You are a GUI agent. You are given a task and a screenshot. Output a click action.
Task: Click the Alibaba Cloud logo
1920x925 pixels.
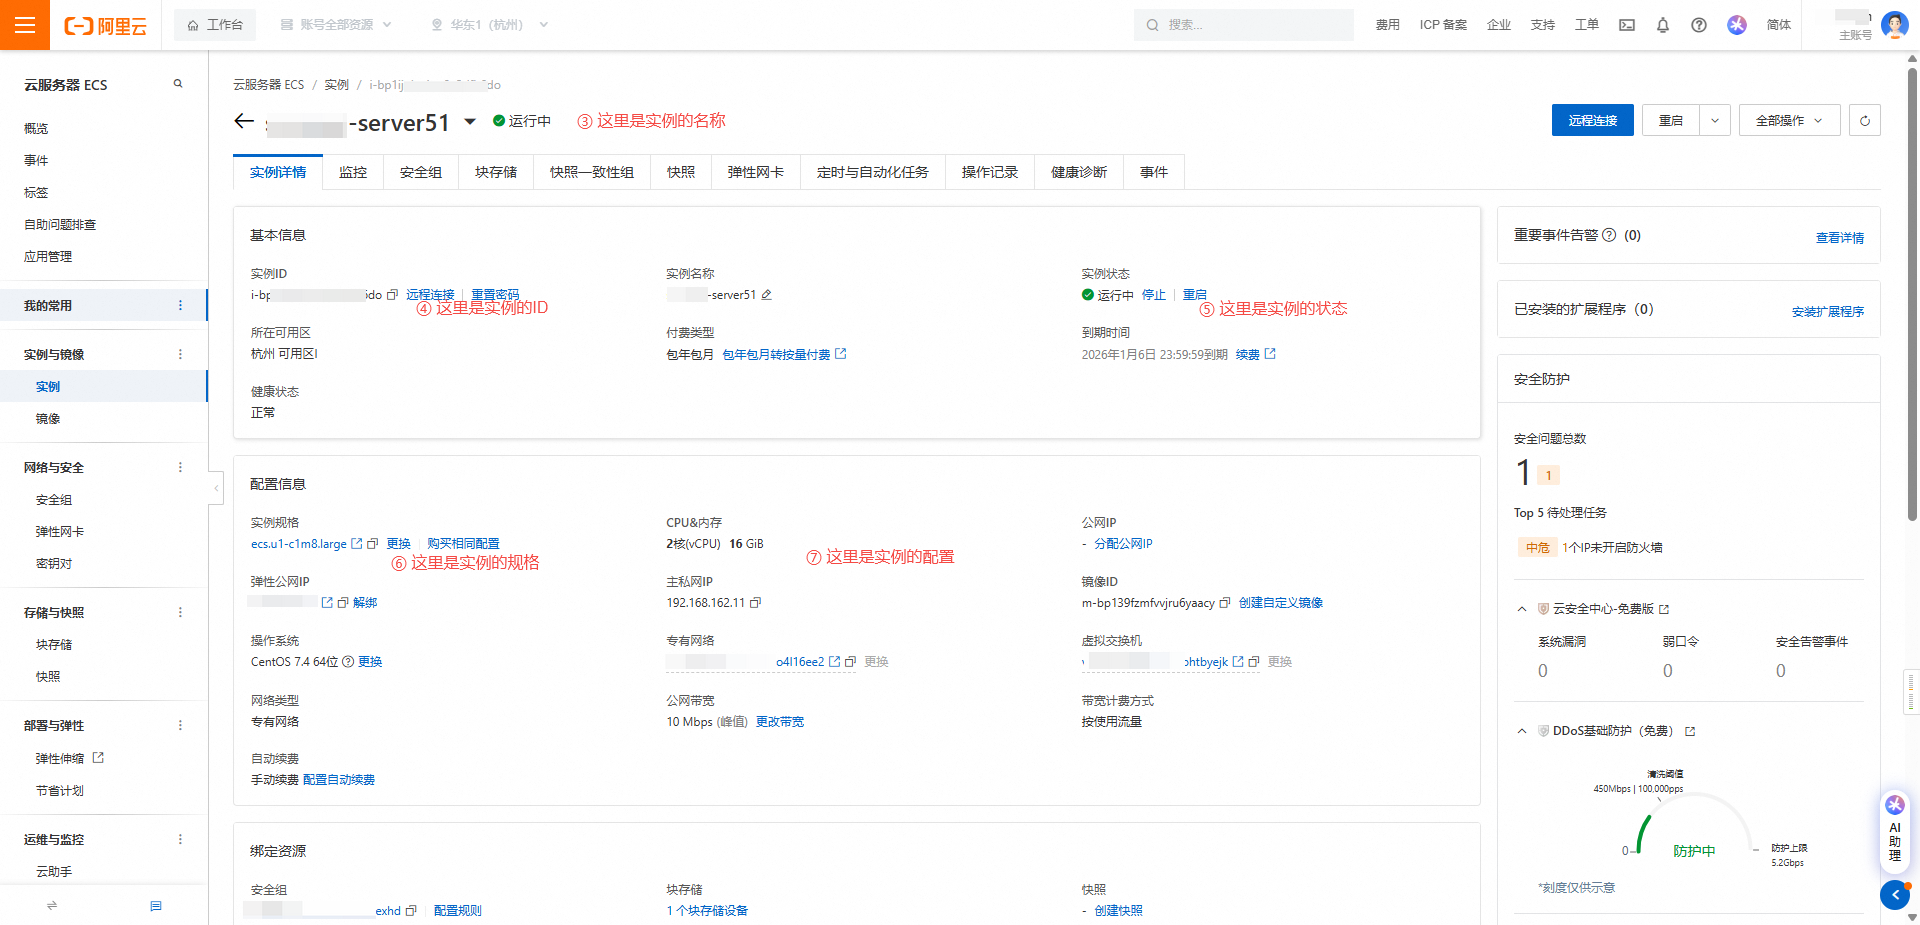(x=105, y=26)
